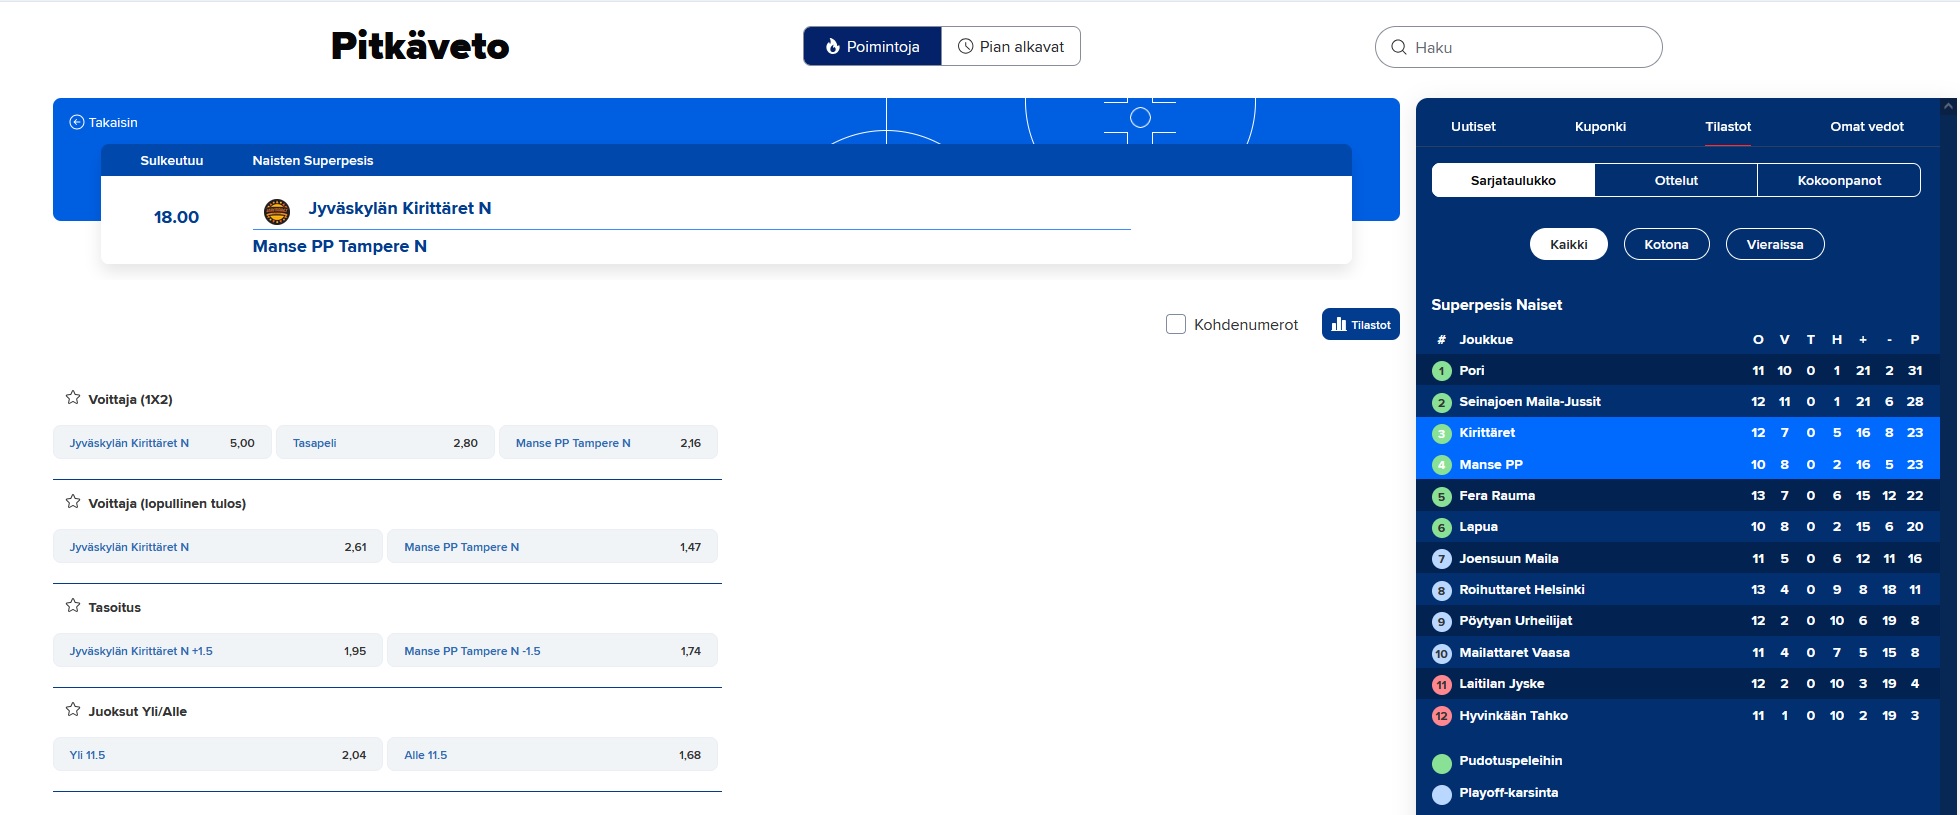Open the Tilastot tab in side panel

tap(1728, 126)
